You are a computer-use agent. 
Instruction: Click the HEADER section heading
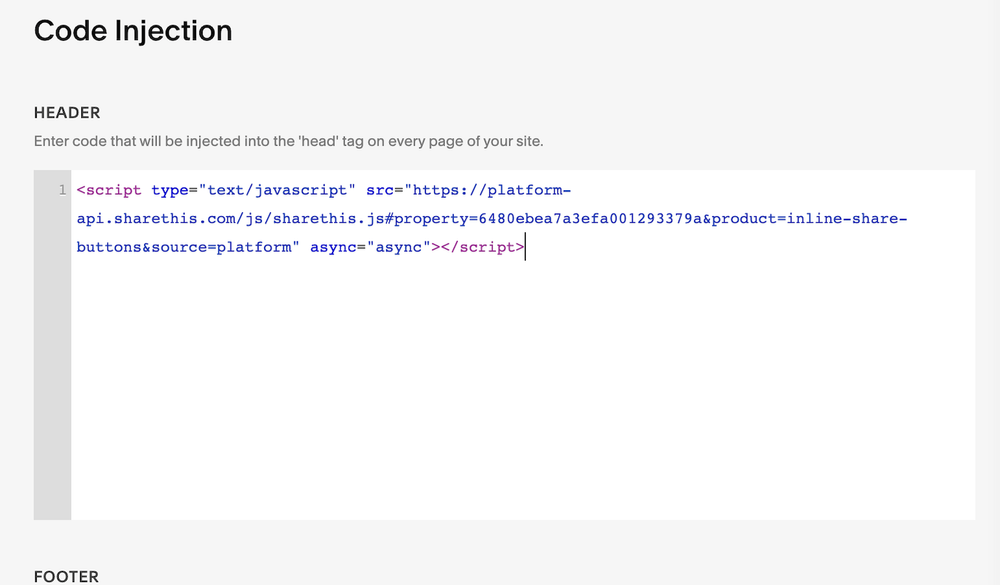[66, 112]
